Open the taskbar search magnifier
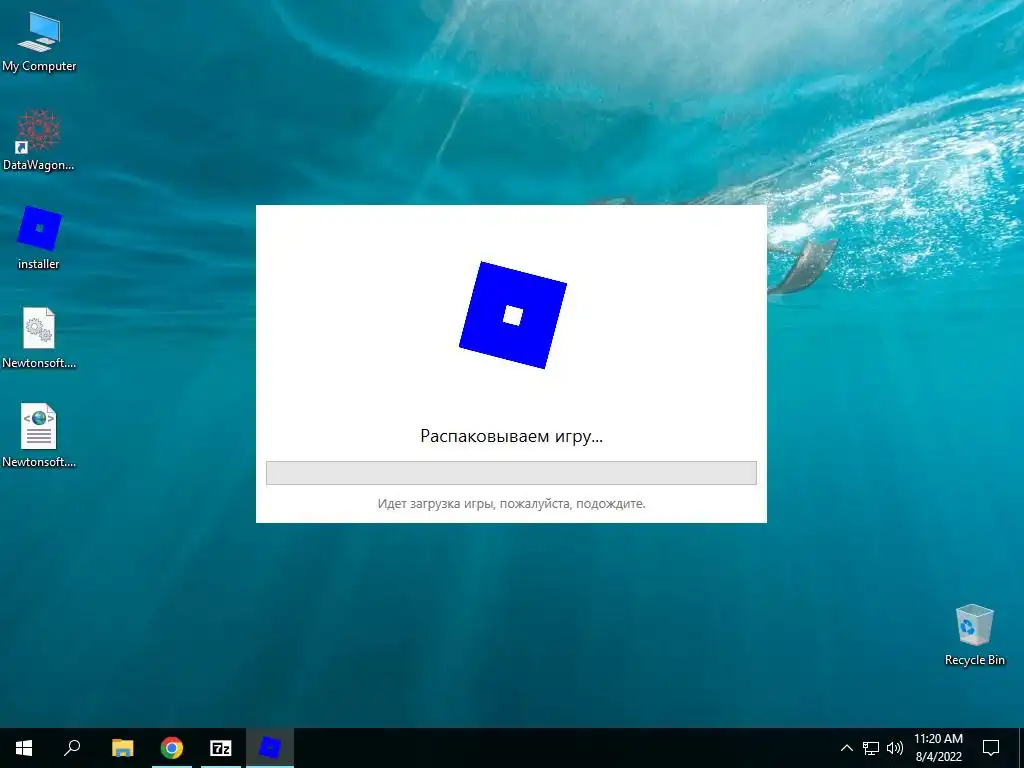 coord(72,748)
